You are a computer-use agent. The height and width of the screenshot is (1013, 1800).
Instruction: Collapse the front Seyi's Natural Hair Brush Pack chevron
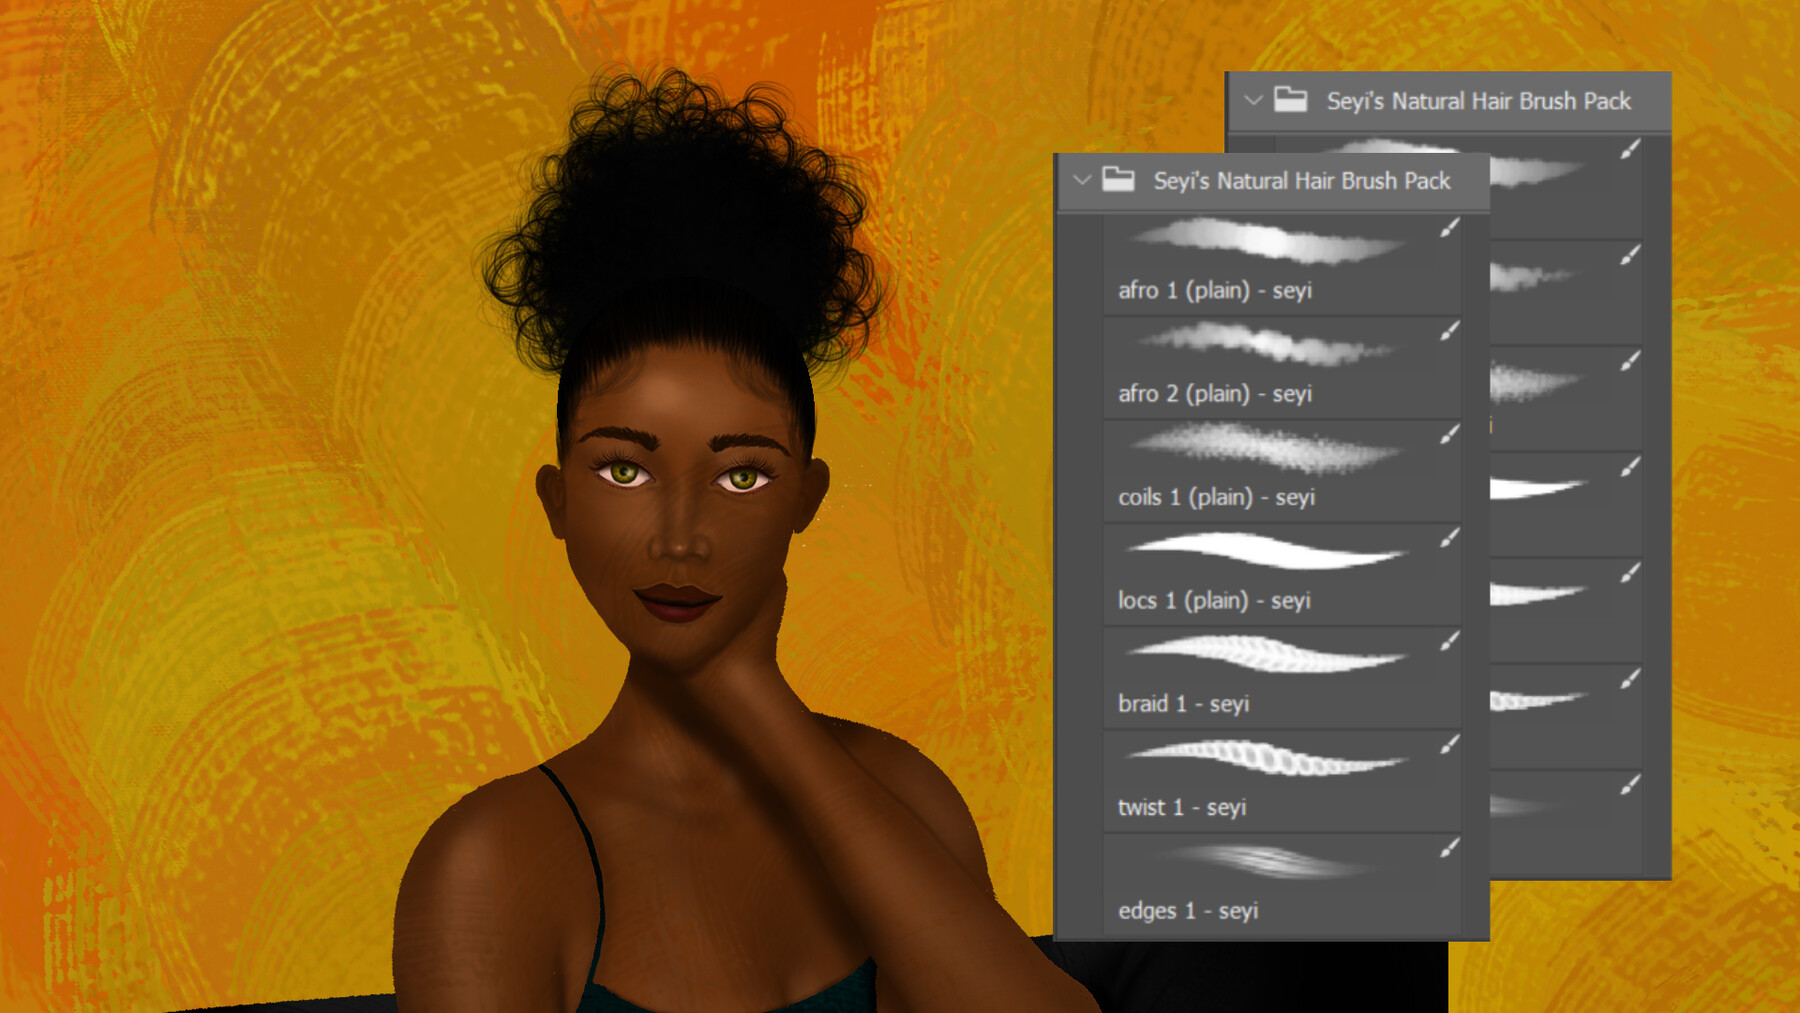coord(1081,181)
